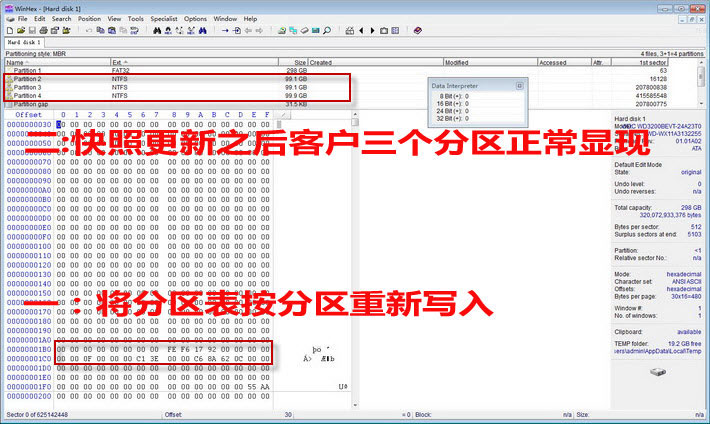
Task: Click the Paste clipboard toolbar icon
Action: (111, 30)
